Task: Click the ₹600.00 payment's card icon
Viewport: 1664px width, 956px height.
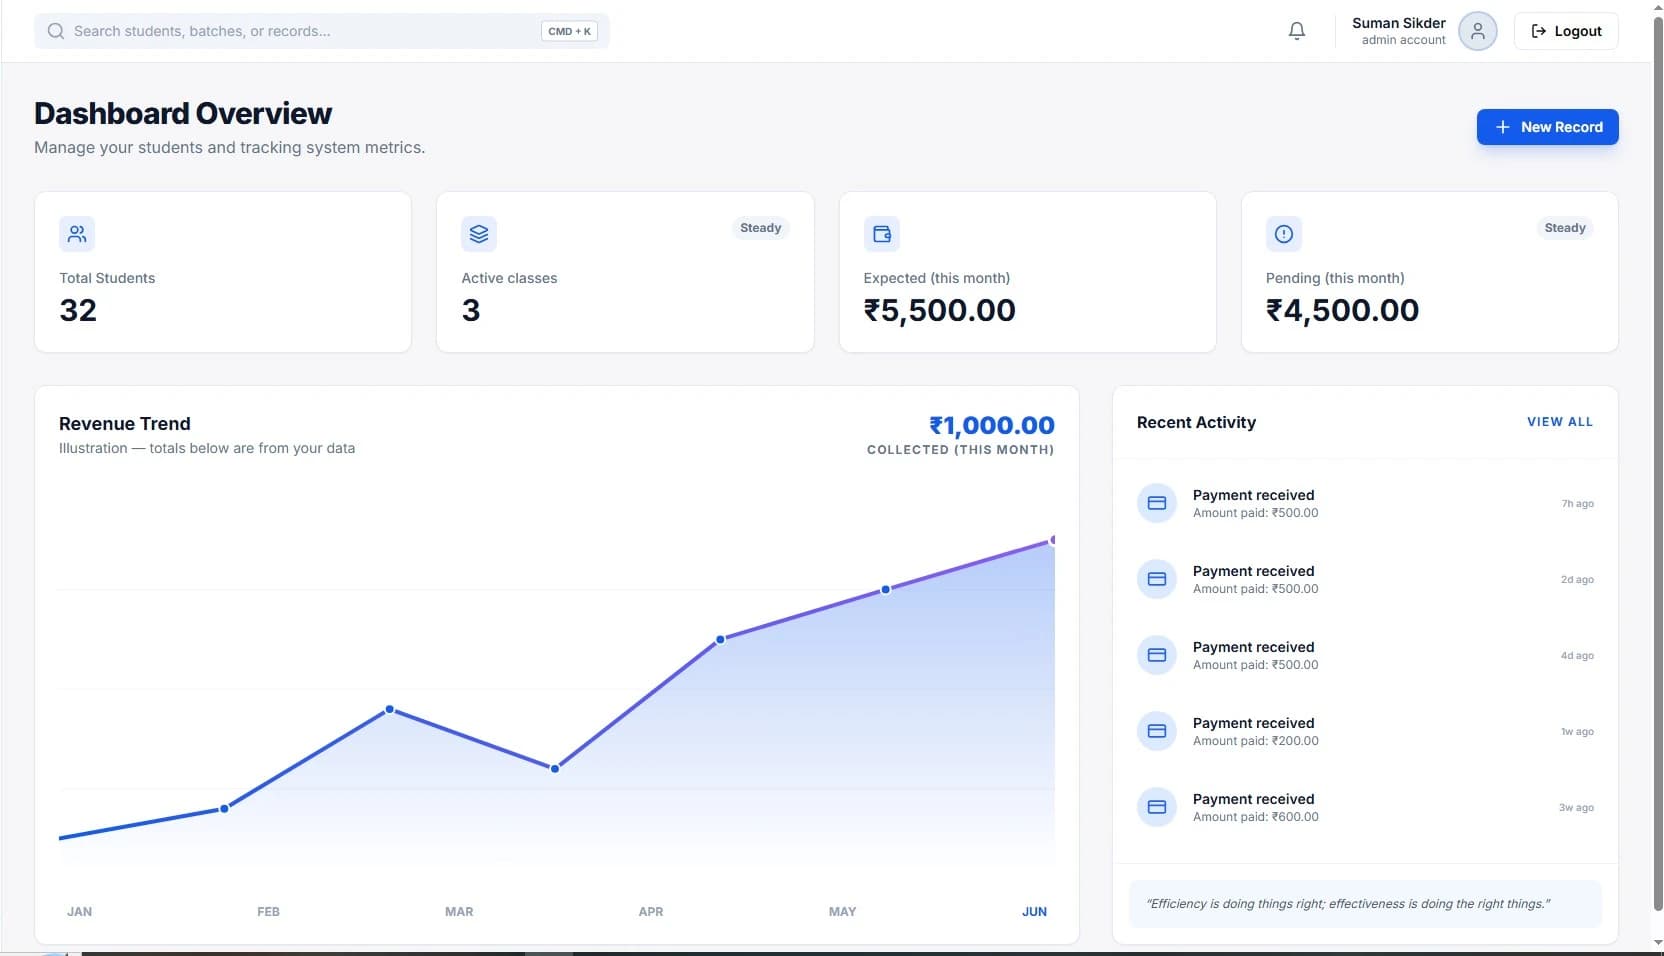Action: tap(1156, 807)
